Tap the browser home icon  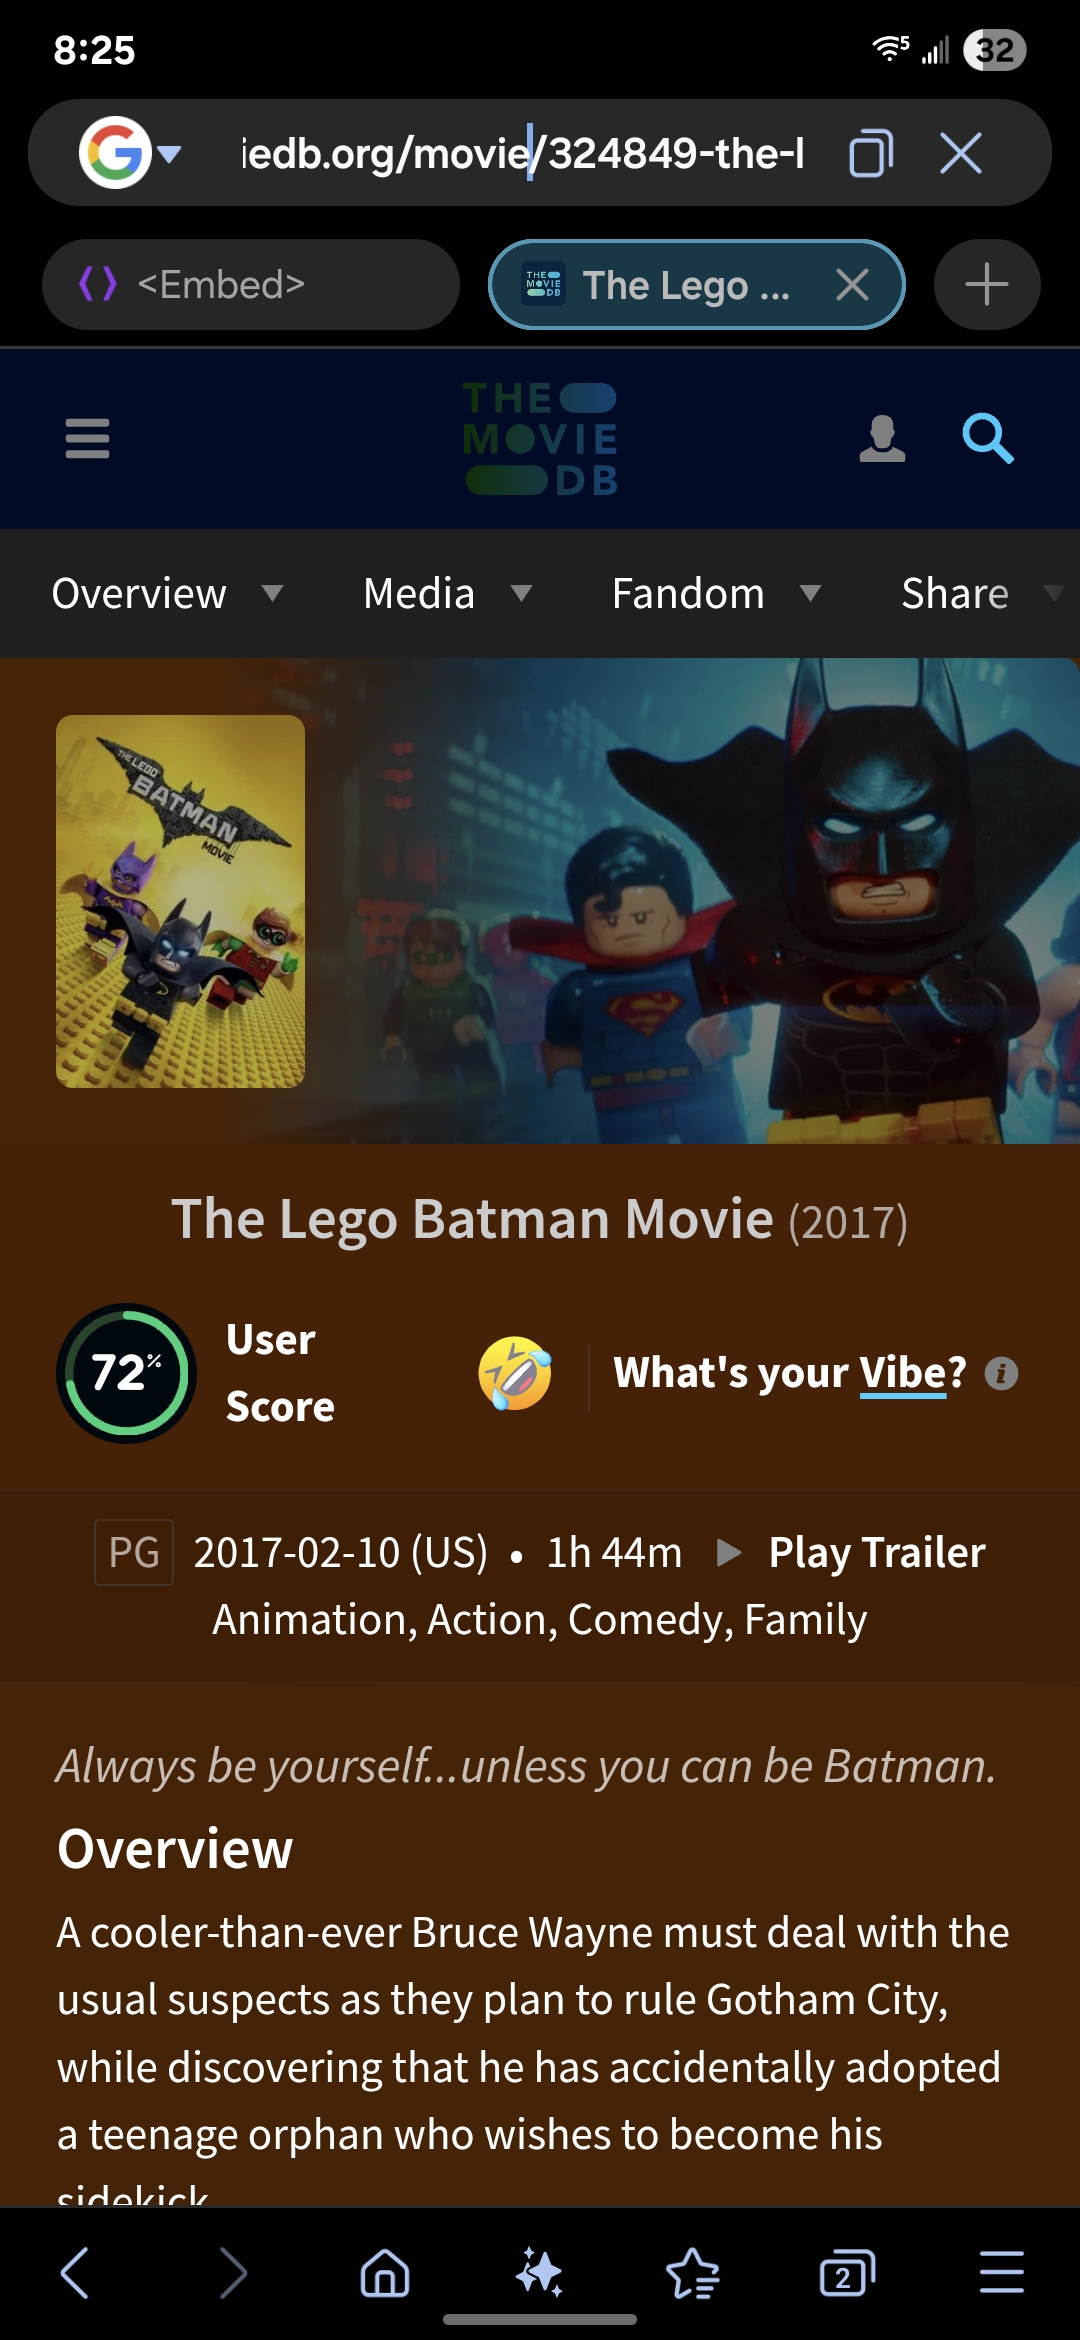[385, 2273]
